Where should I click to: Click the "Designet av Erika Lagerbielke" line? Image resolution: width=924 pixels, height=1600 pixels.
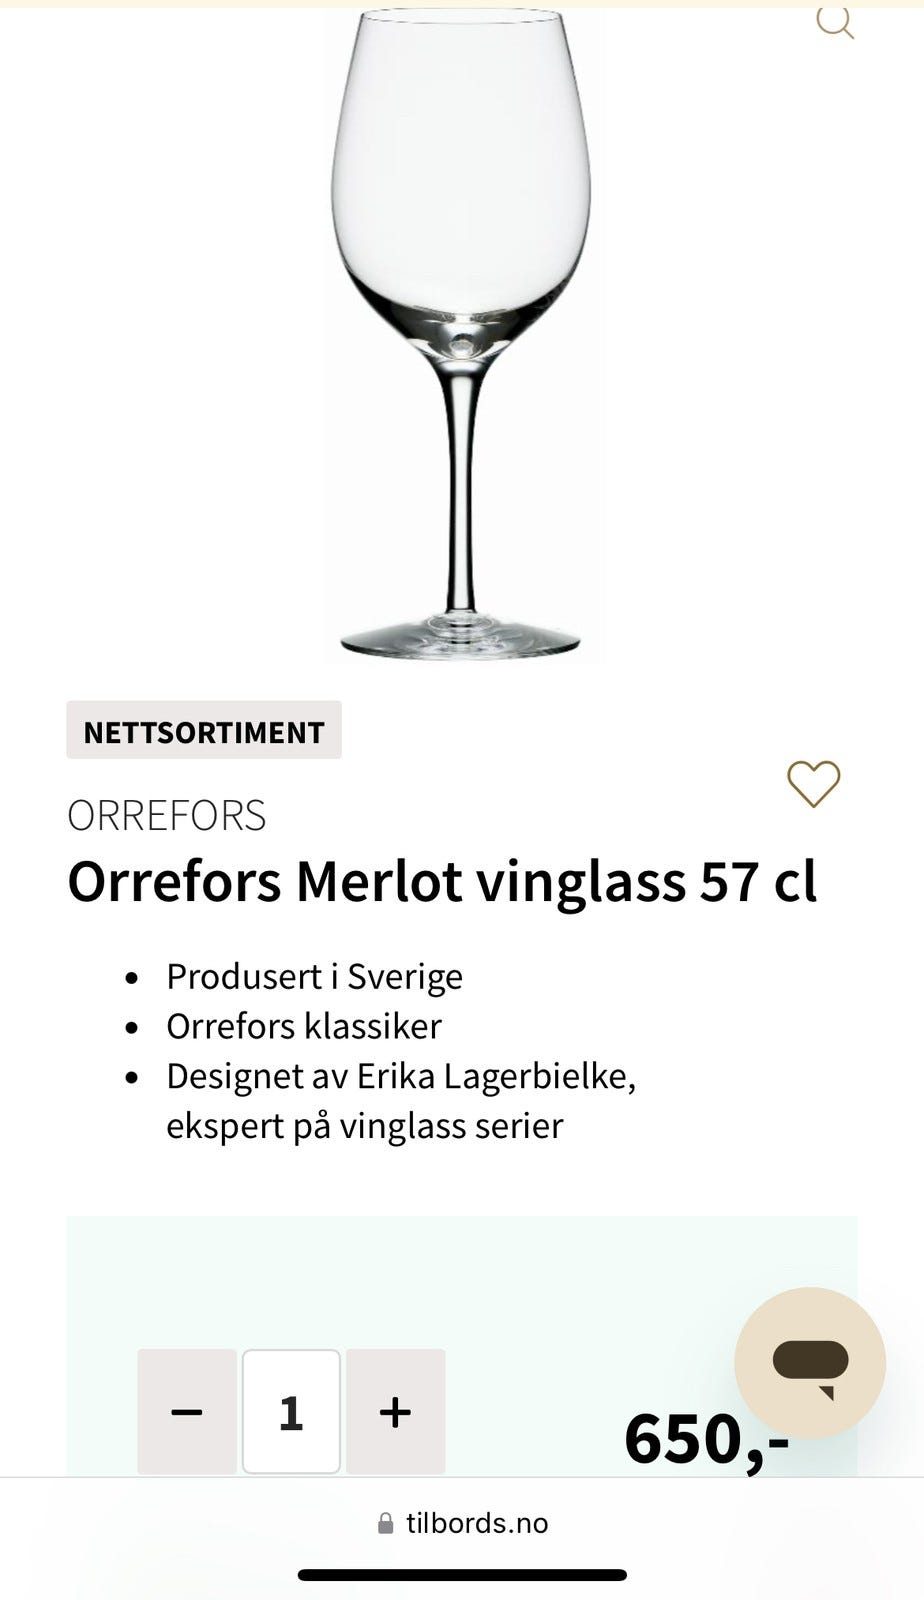[x=401, y=1076]
